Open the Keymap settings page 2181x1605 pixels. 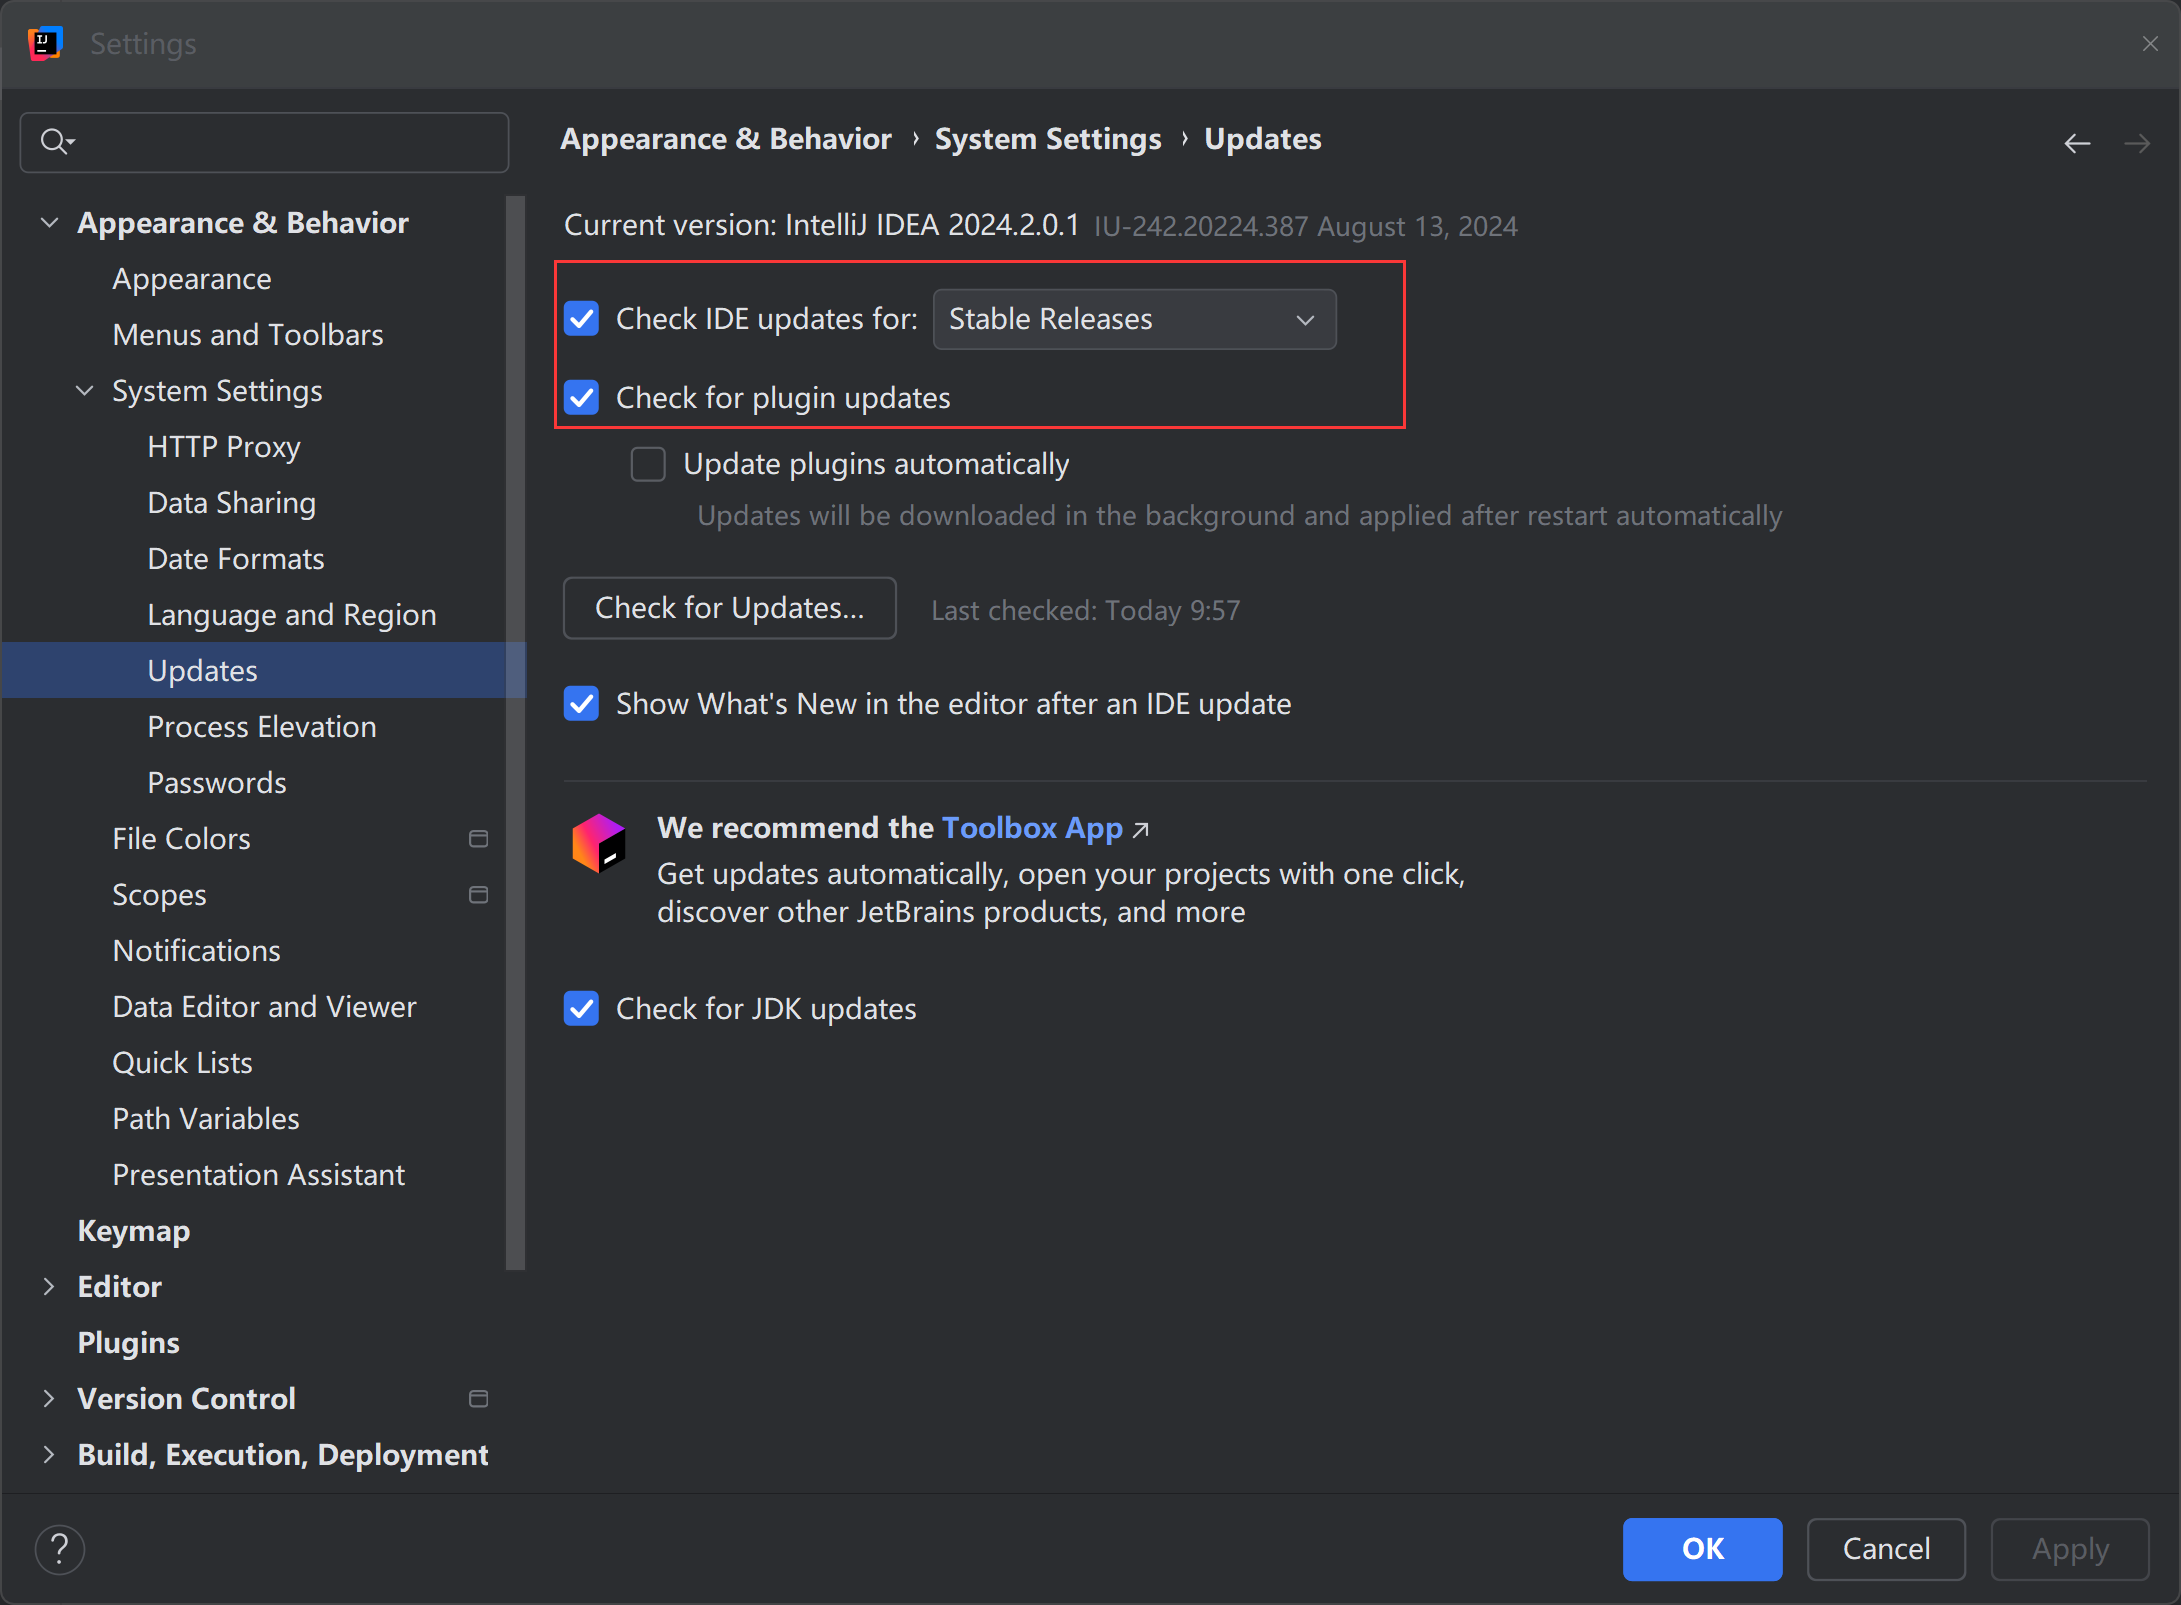134,1231
